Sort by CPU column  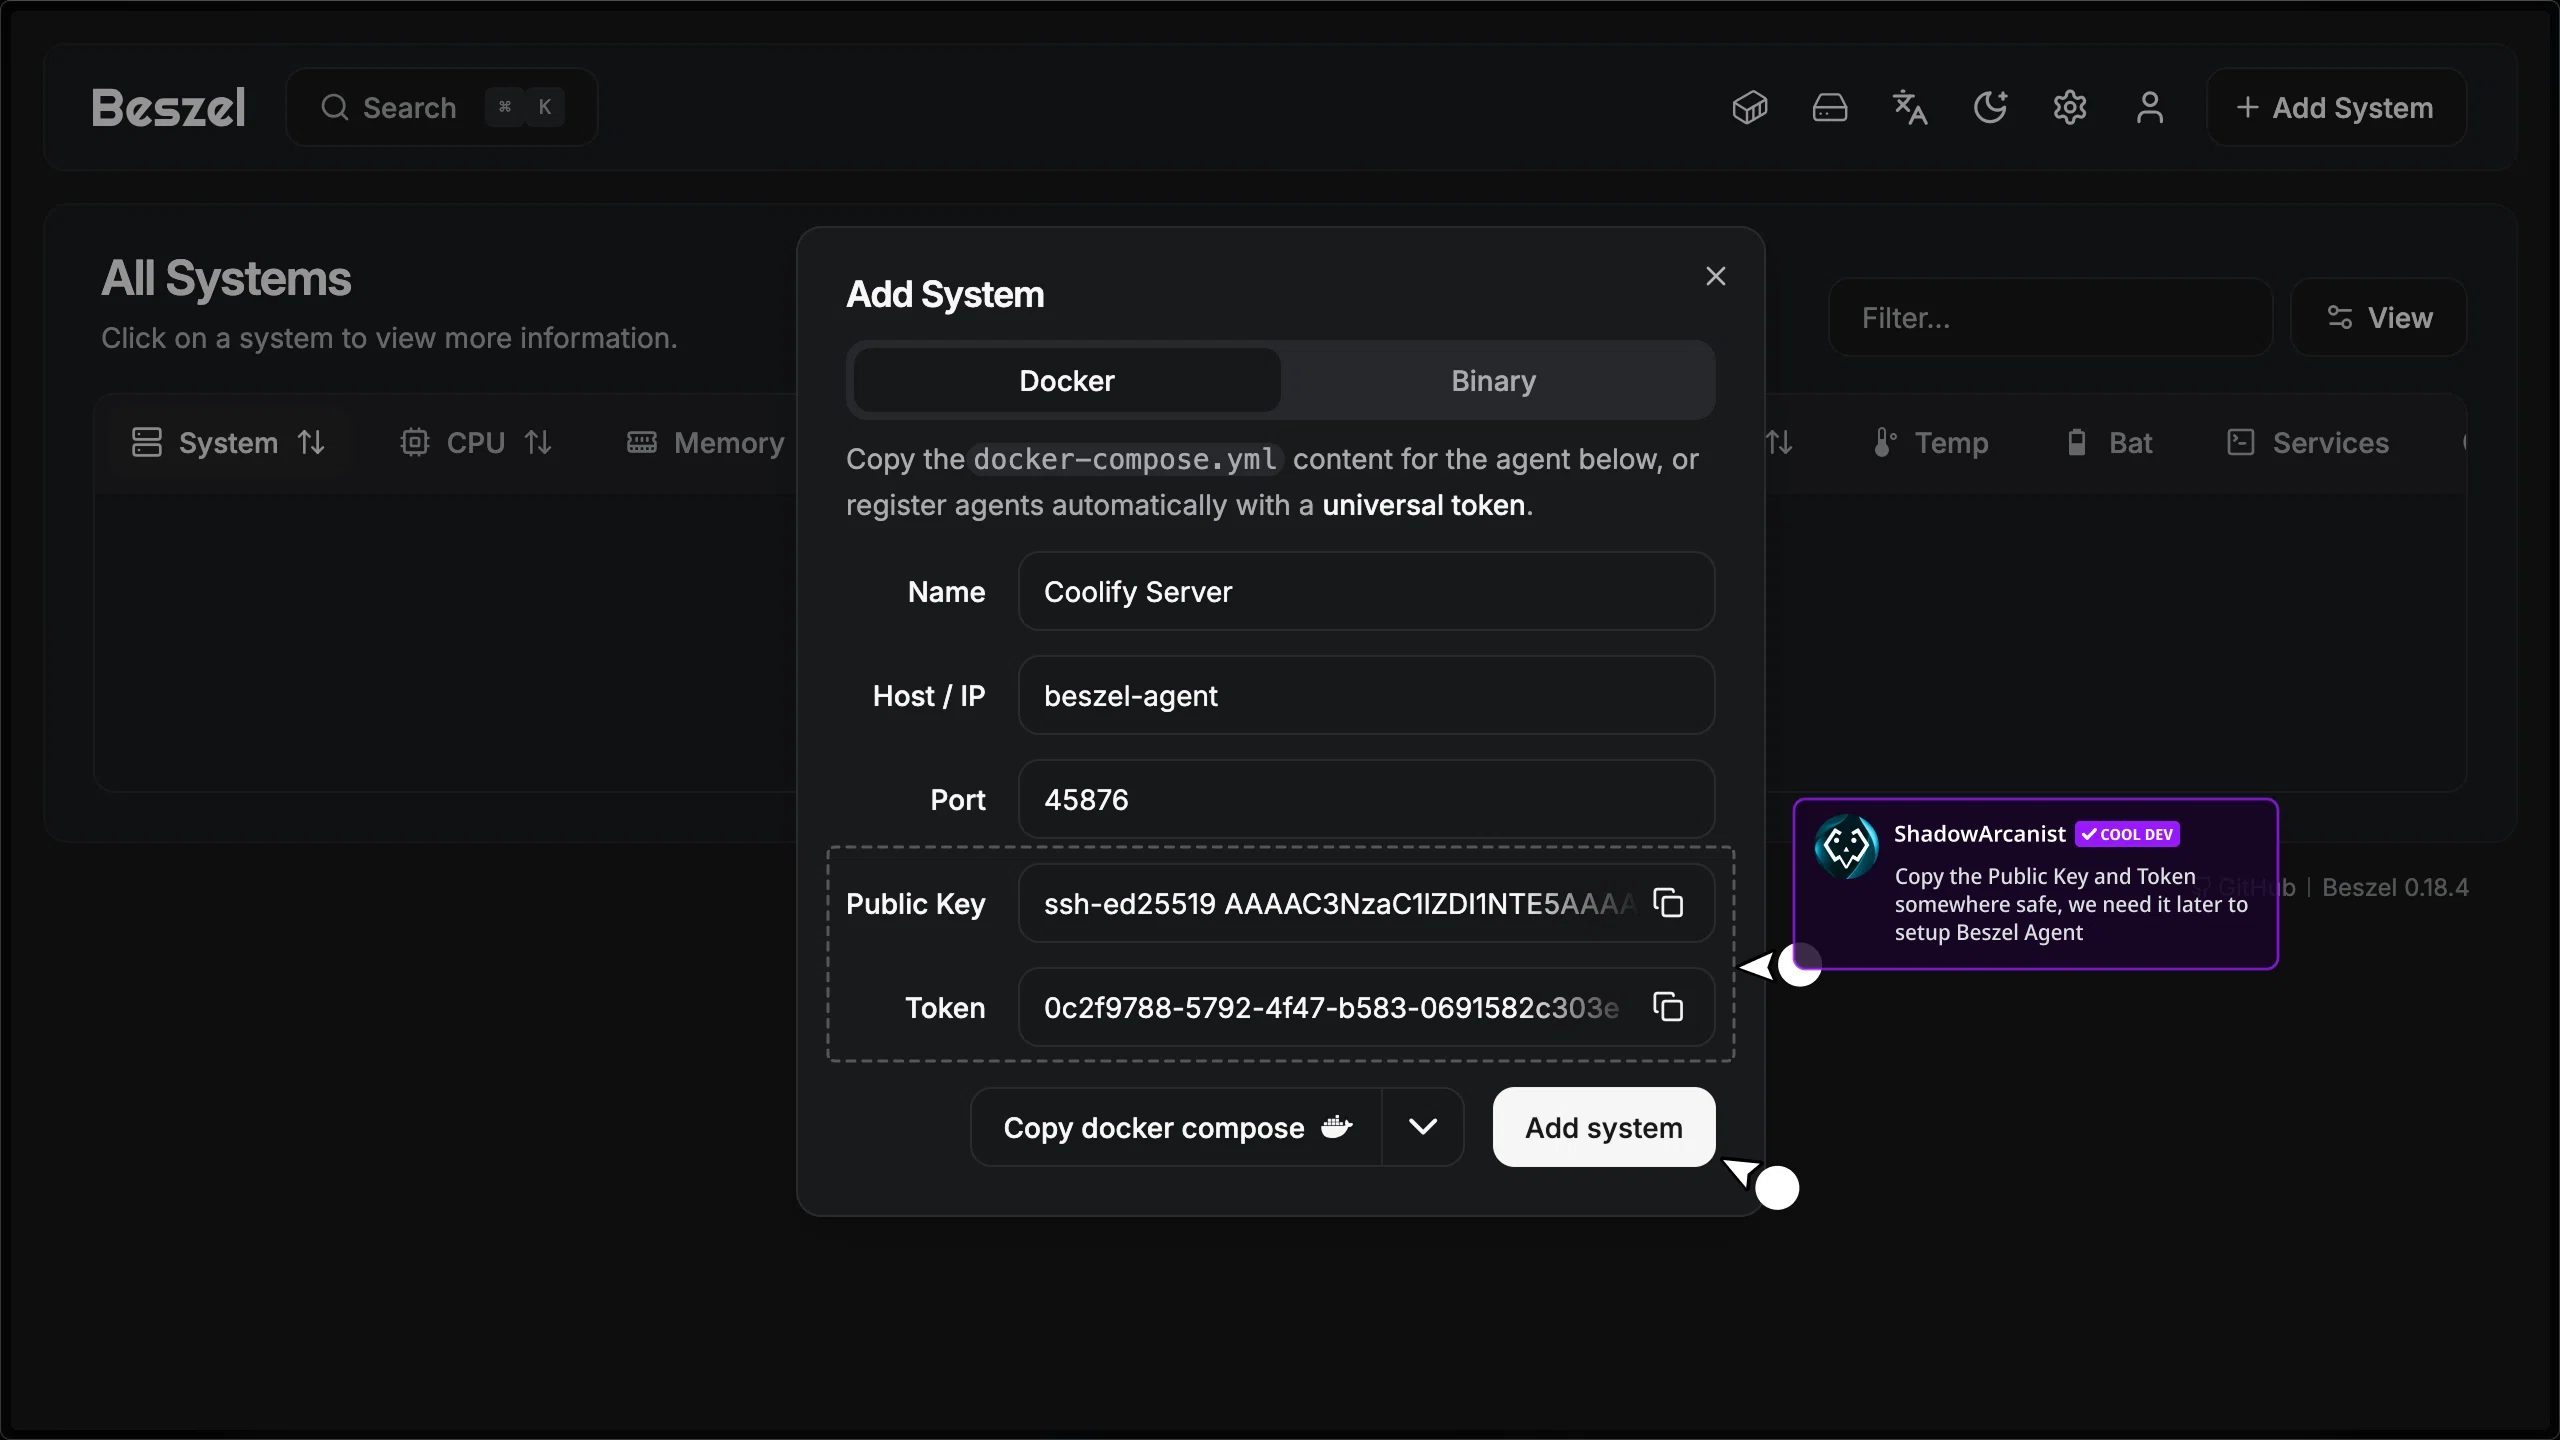[476, 443]
